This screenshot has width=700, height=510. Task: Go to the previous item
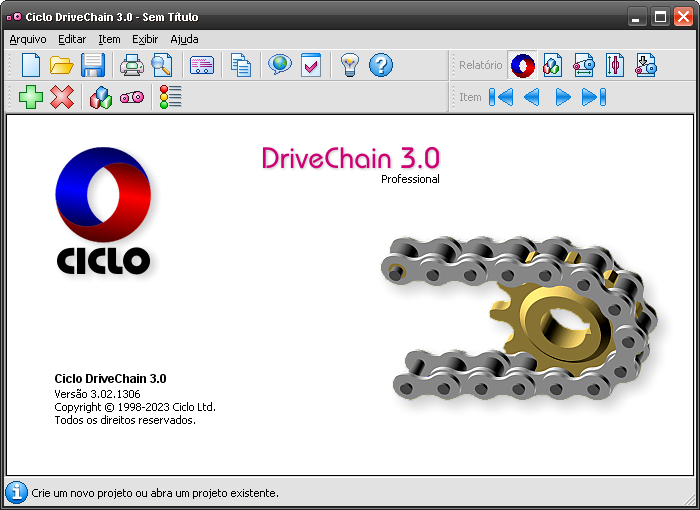(531, 97)
